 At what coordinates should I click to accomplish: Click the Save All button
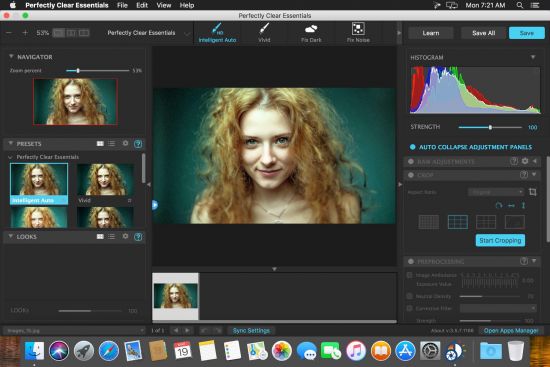tap(483, 33)
